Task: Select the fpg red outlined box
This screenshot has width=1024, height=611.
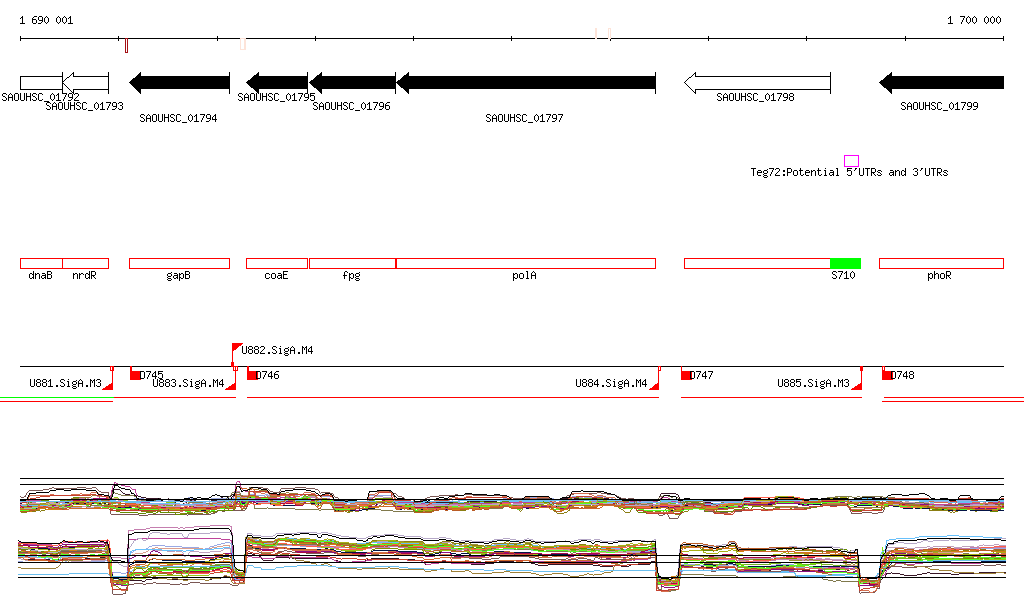Action: coord(353,264)
